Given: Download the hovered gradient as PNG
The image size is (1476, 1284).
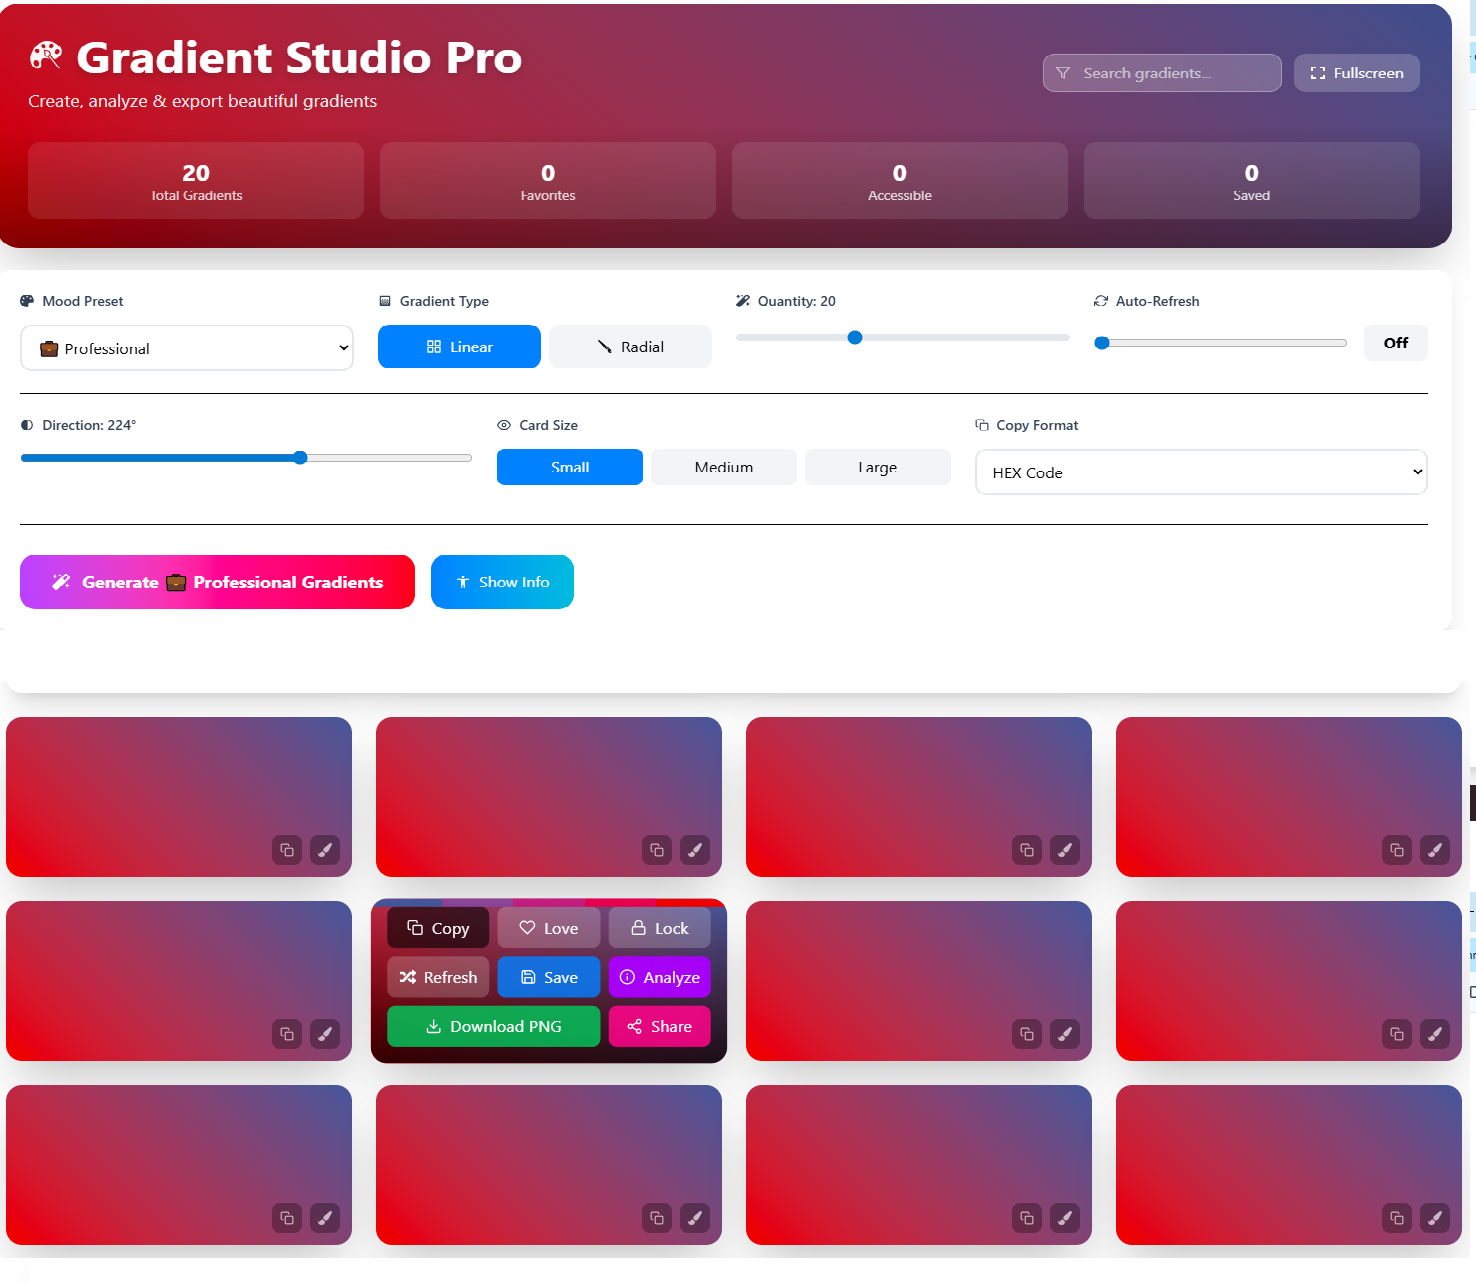Looking at the screenshot, I should coord(493,1026).
